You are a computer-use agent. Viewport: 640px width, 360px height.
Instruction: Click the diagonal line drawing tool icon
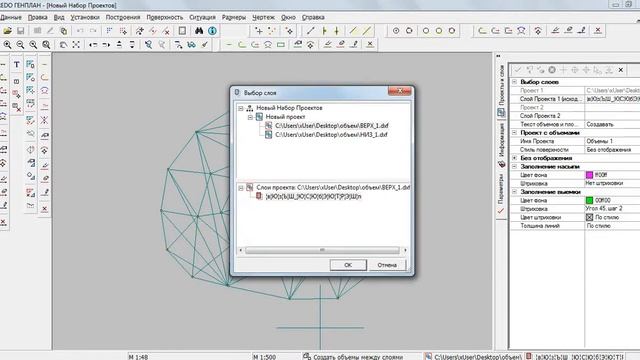point(311,31)
